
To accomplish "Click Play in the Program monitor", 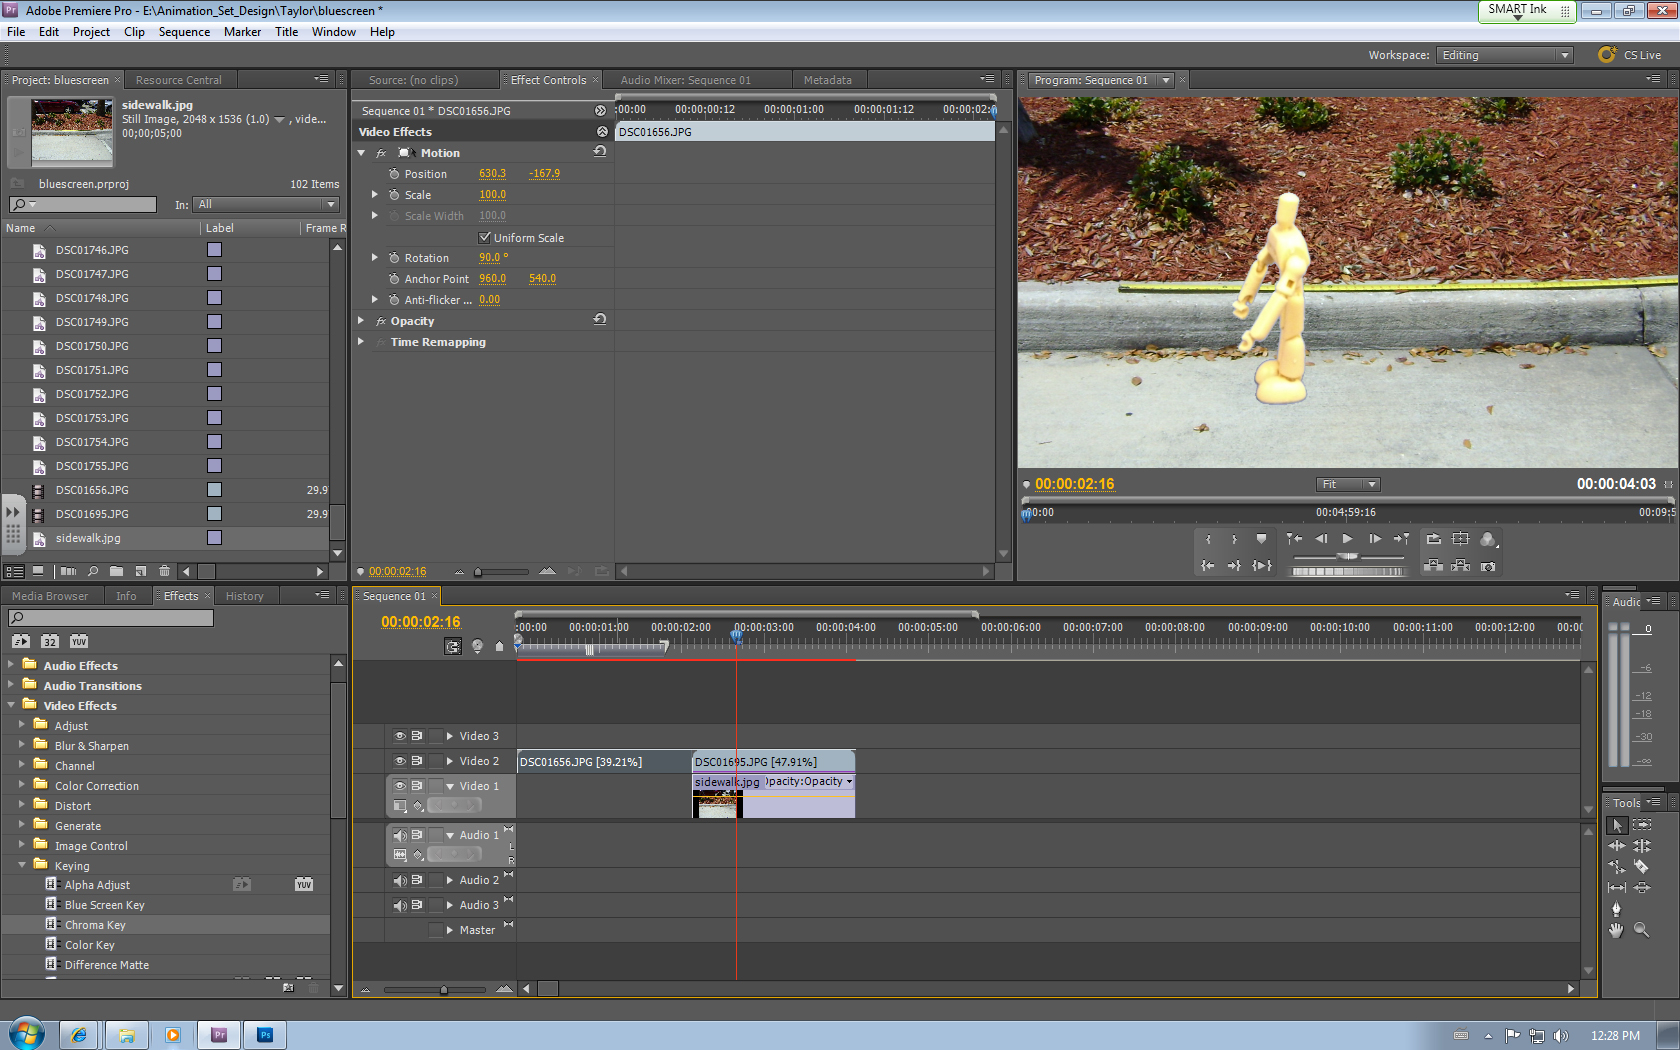I will click(x=1347, y=539).
